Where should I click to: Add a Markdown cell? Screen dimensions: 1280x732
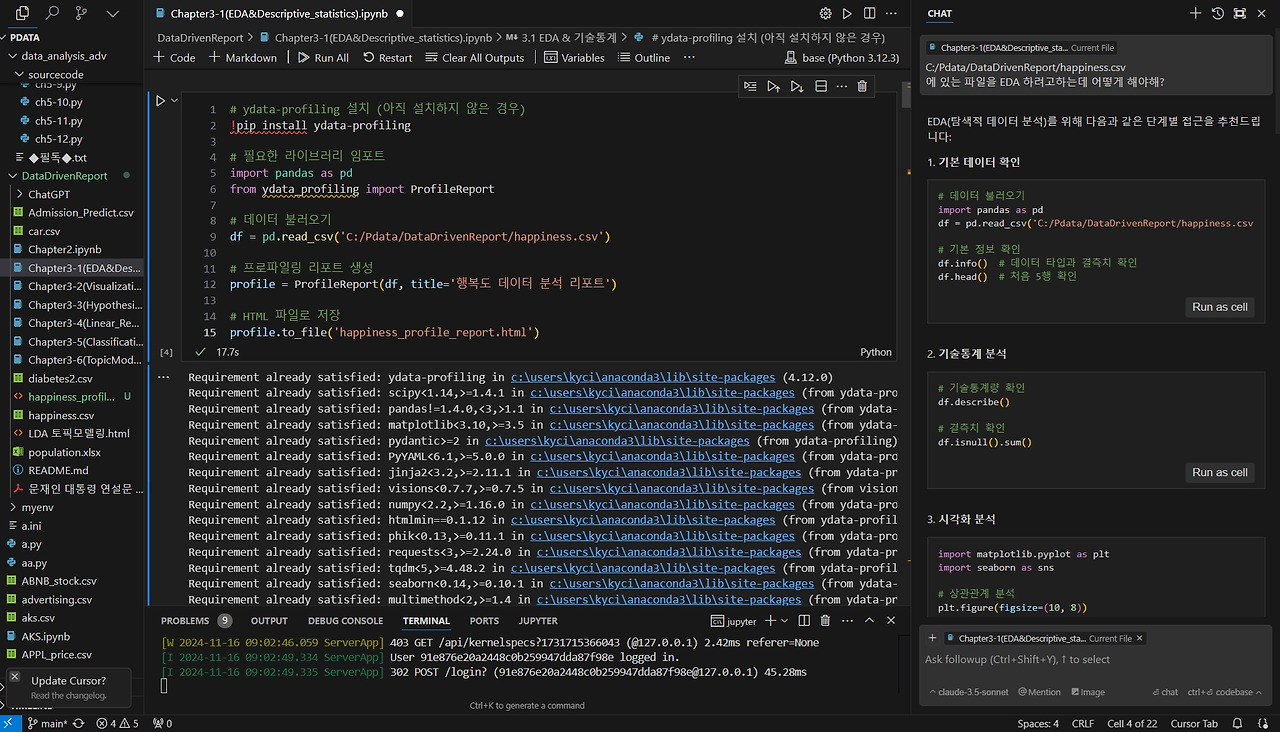(x=243, y=57)
